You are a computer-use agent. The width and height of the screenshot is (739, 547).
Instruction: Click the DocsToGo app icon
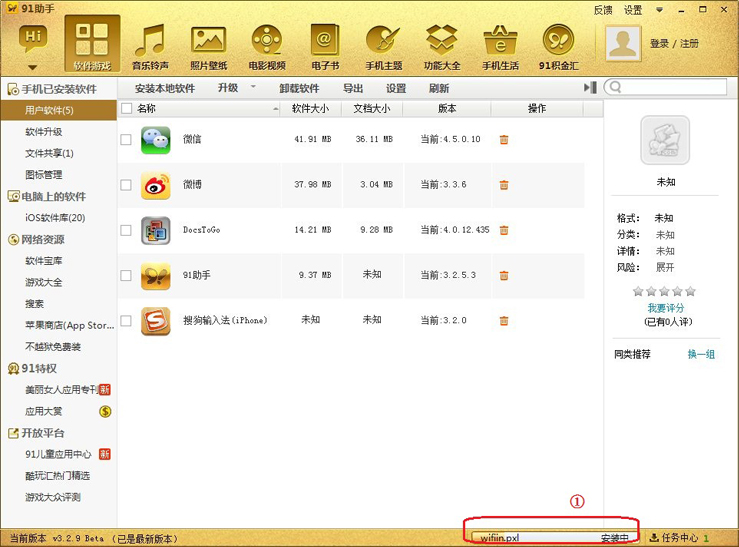click(x=156, y=230)
